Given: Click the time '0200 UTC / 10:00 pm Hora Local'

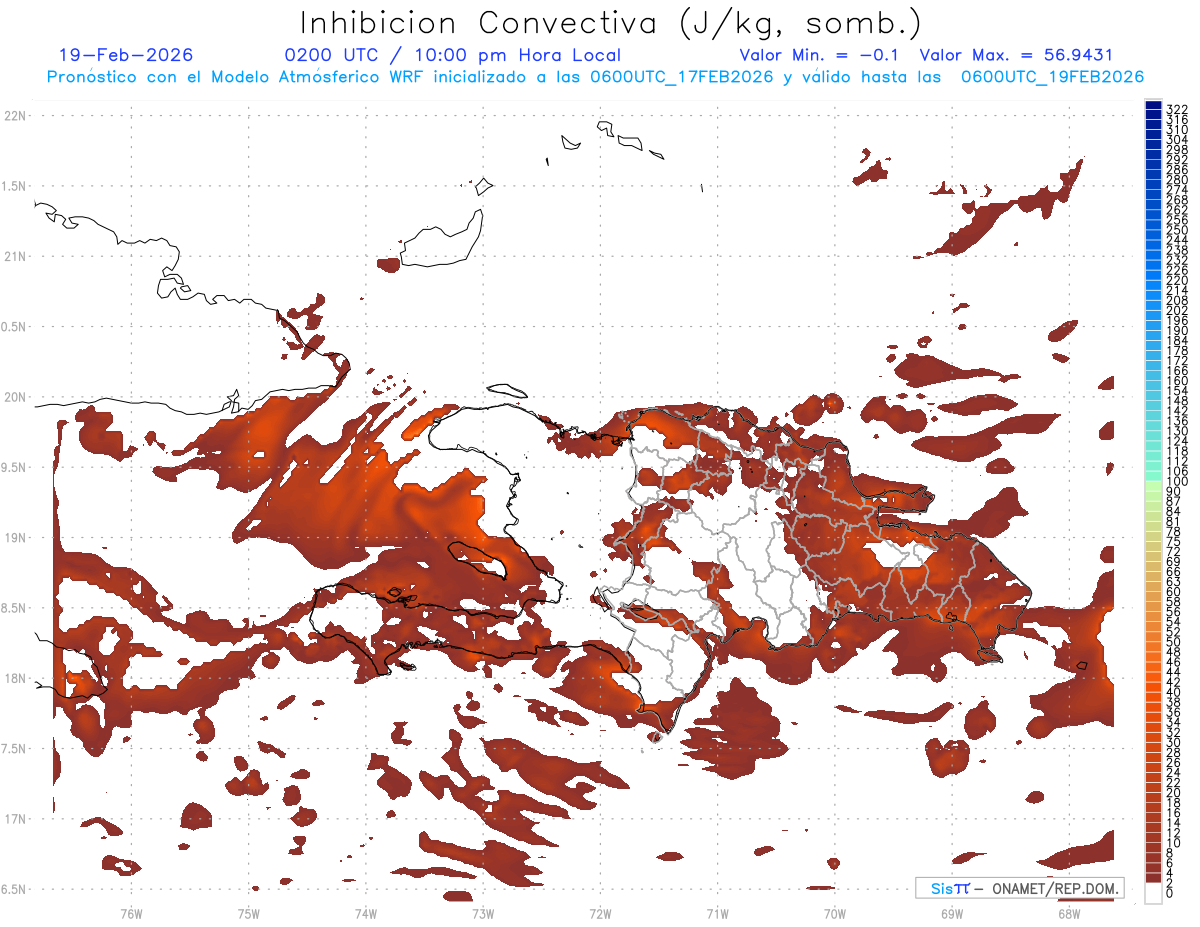Looking at the screenshot, I should pos(453,56).
